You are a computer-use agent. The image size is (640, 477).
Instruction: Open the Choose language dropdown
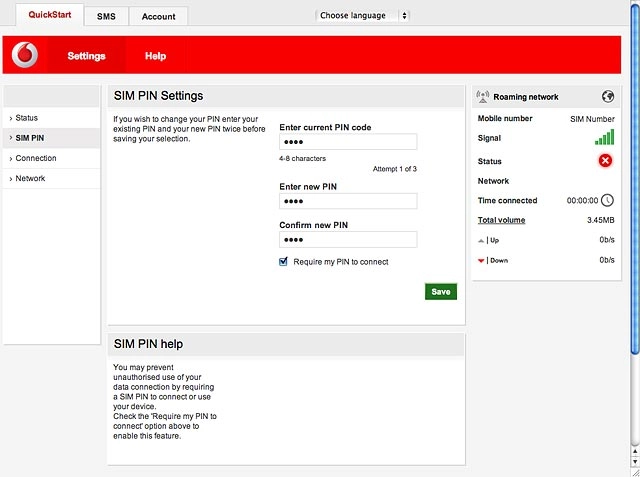pos(362,16)
